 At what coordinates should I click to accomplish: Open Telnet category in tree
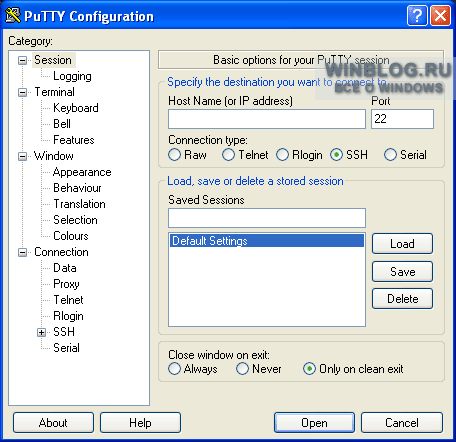[68, 300]
